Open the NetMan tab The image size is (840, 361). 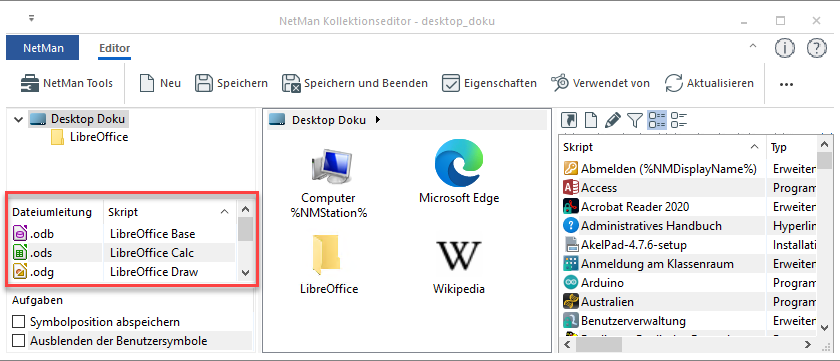[43, 48]
